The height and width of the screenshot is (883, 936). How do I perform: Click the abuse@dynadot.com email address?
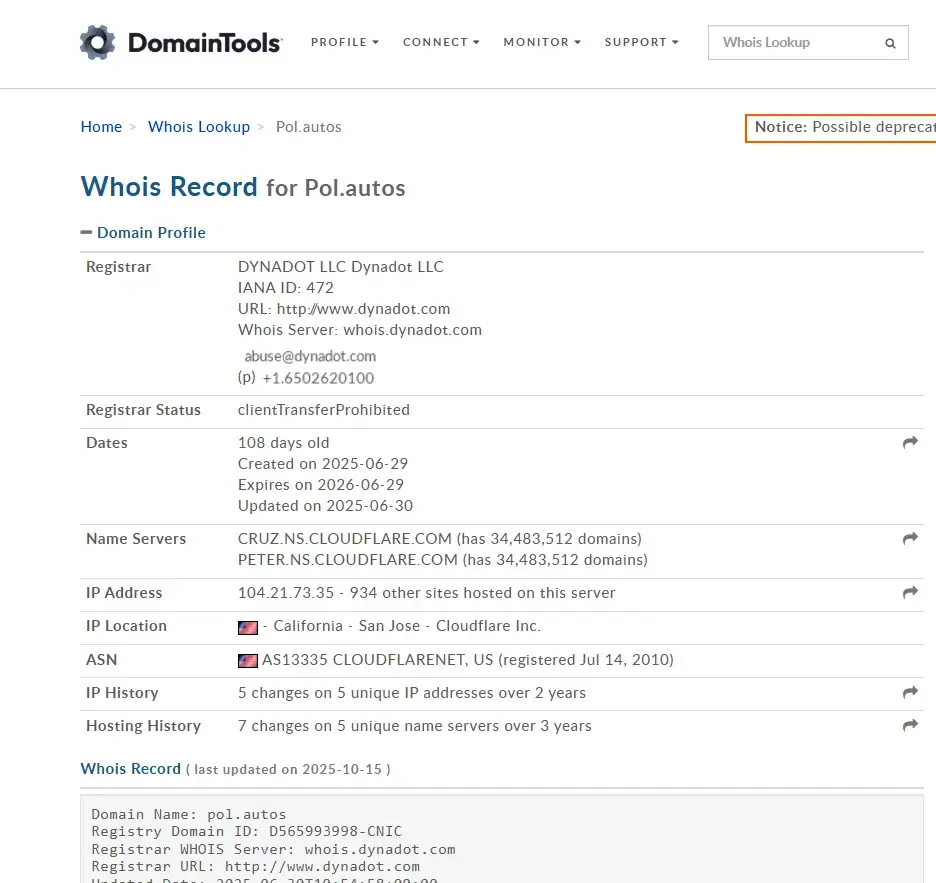(310, 356)
